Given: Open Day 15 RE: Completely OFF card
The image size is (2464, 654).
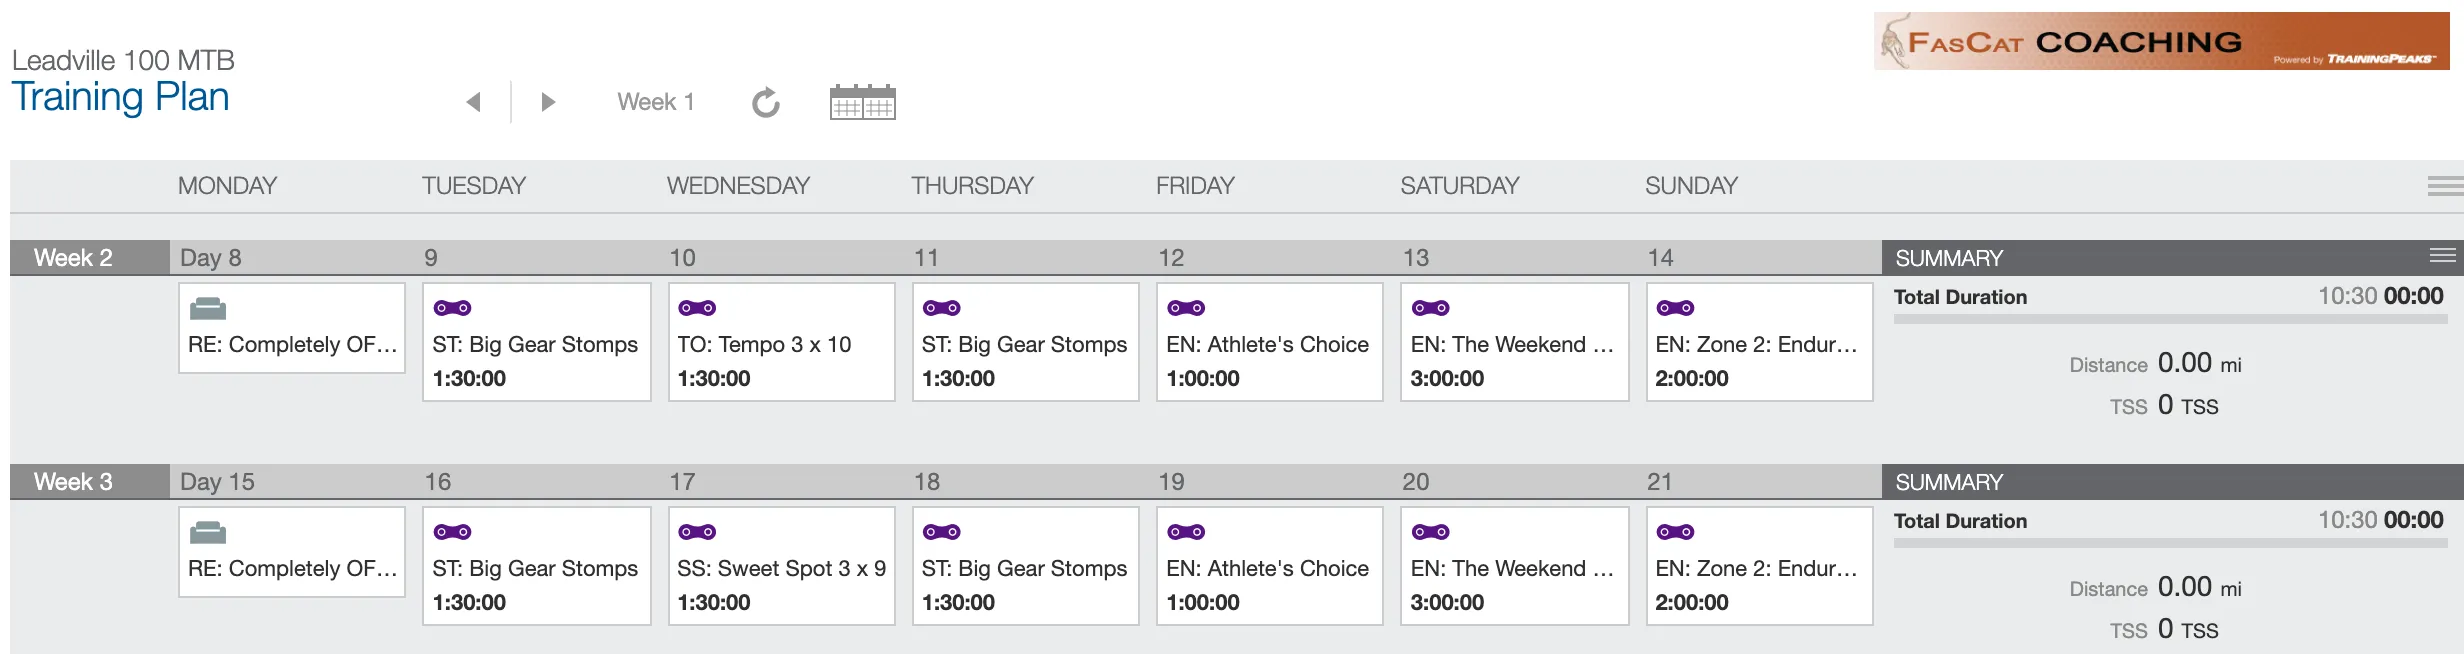Looking at the screenshot, I should (x=292, y=552).
